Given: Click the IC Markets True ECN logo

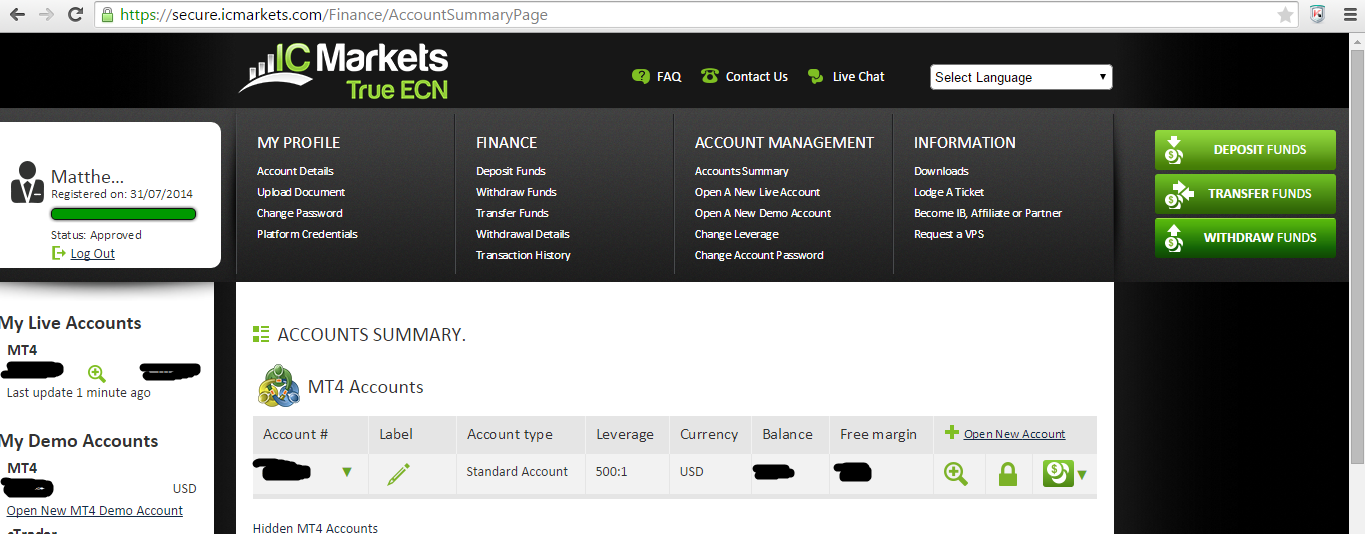Looking at the screenshot, I should coord(343,70).
